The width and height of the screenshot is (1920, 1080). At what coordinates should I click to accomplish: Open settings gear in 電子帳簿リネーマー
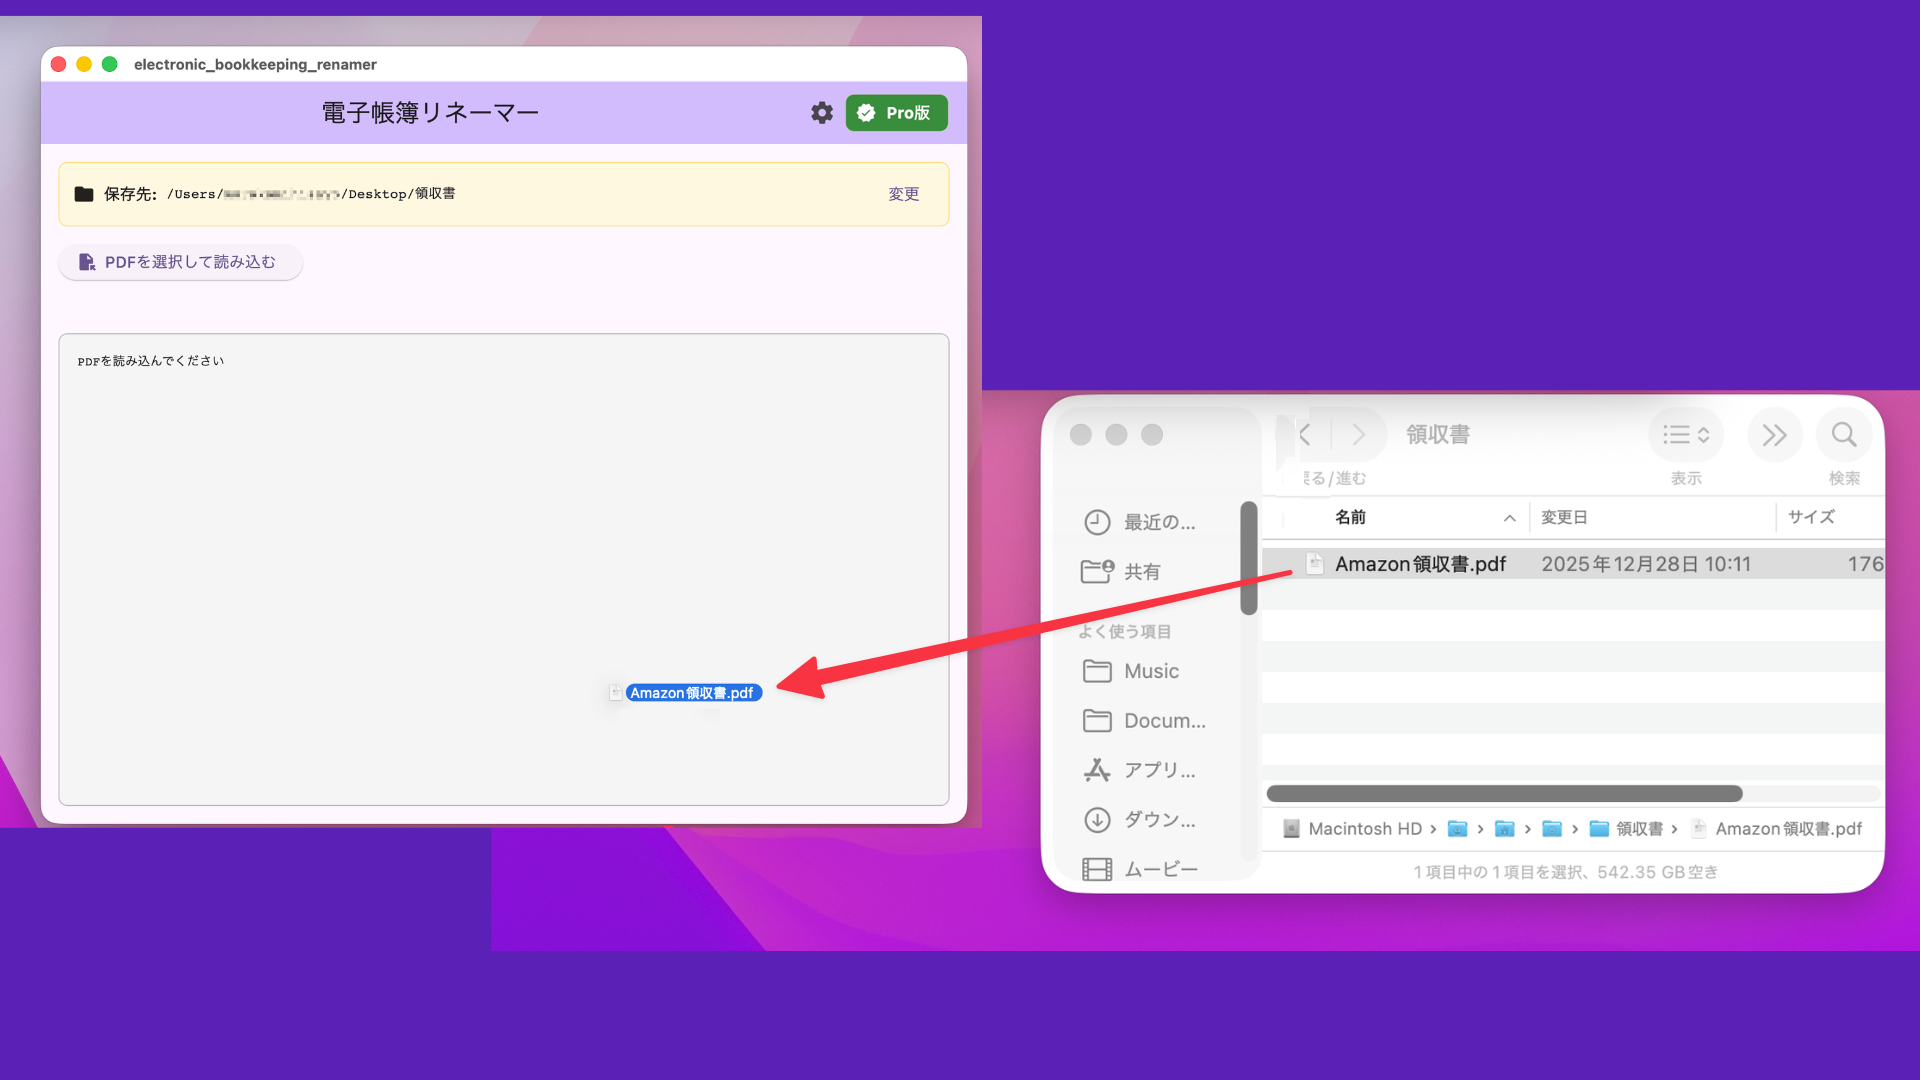[x=821, y=113]
